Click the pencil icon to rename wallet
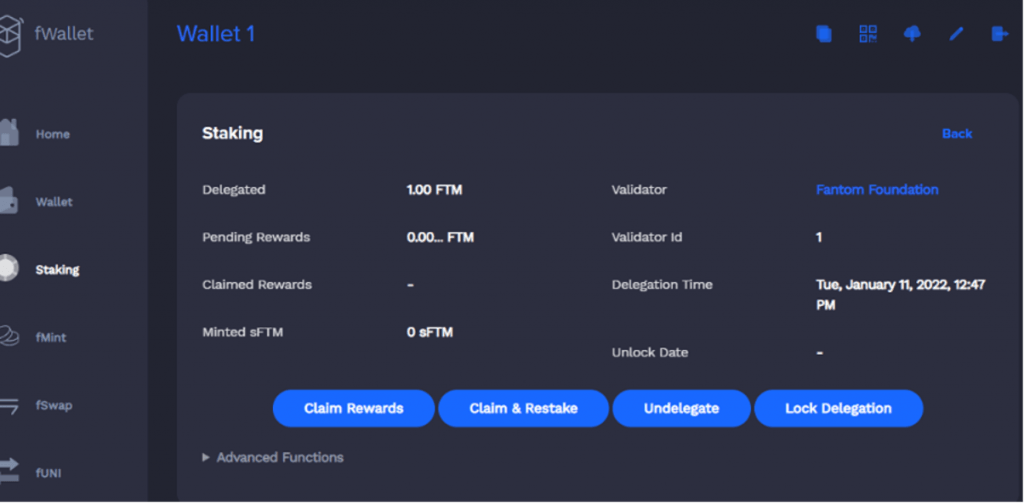Viewport: 1024px width, 503px height. coord(956,34)
